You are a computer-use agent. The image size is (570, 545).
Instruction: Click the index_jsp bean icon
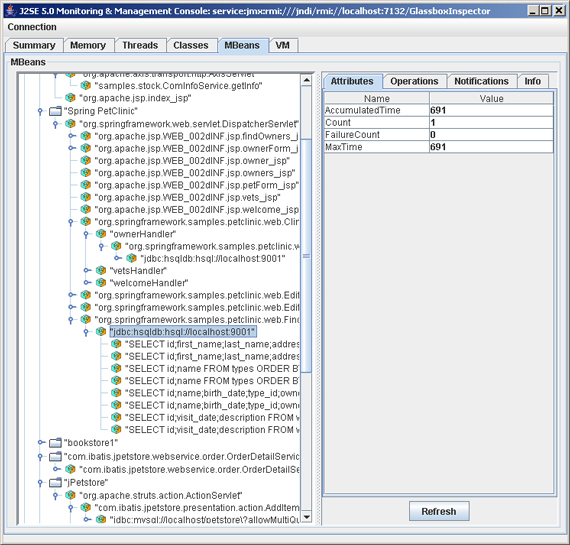tap(70, 98)
